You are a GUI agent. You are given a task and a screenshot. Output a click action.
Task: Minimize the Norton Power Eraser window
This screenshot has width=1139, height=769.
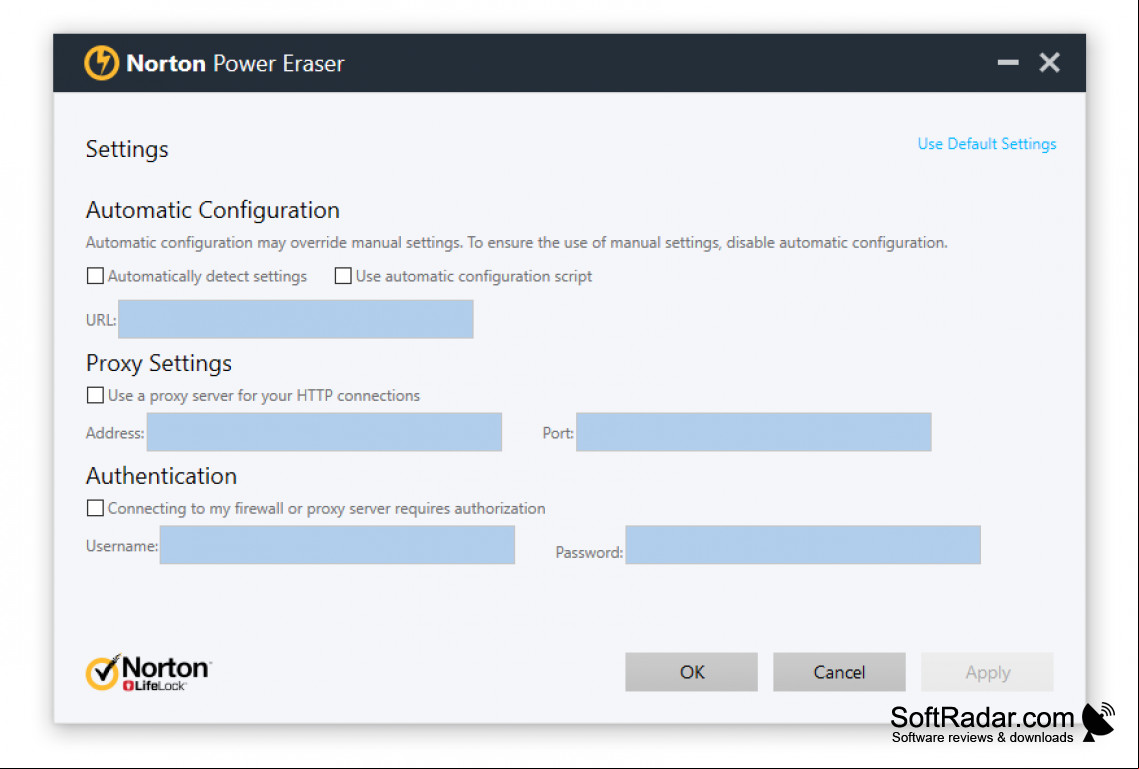[x=1008, y=62]
